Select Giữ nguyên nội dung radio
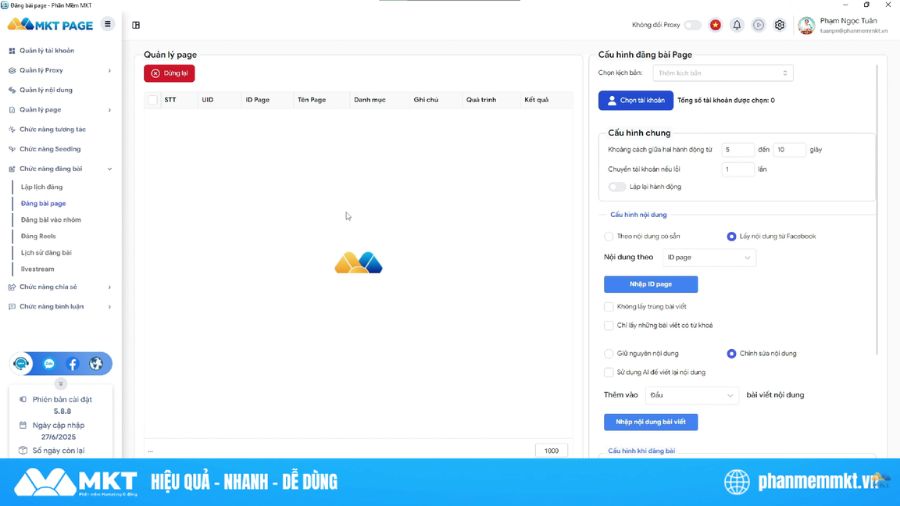This screenshot has height=506, width=900. [608, 353]
